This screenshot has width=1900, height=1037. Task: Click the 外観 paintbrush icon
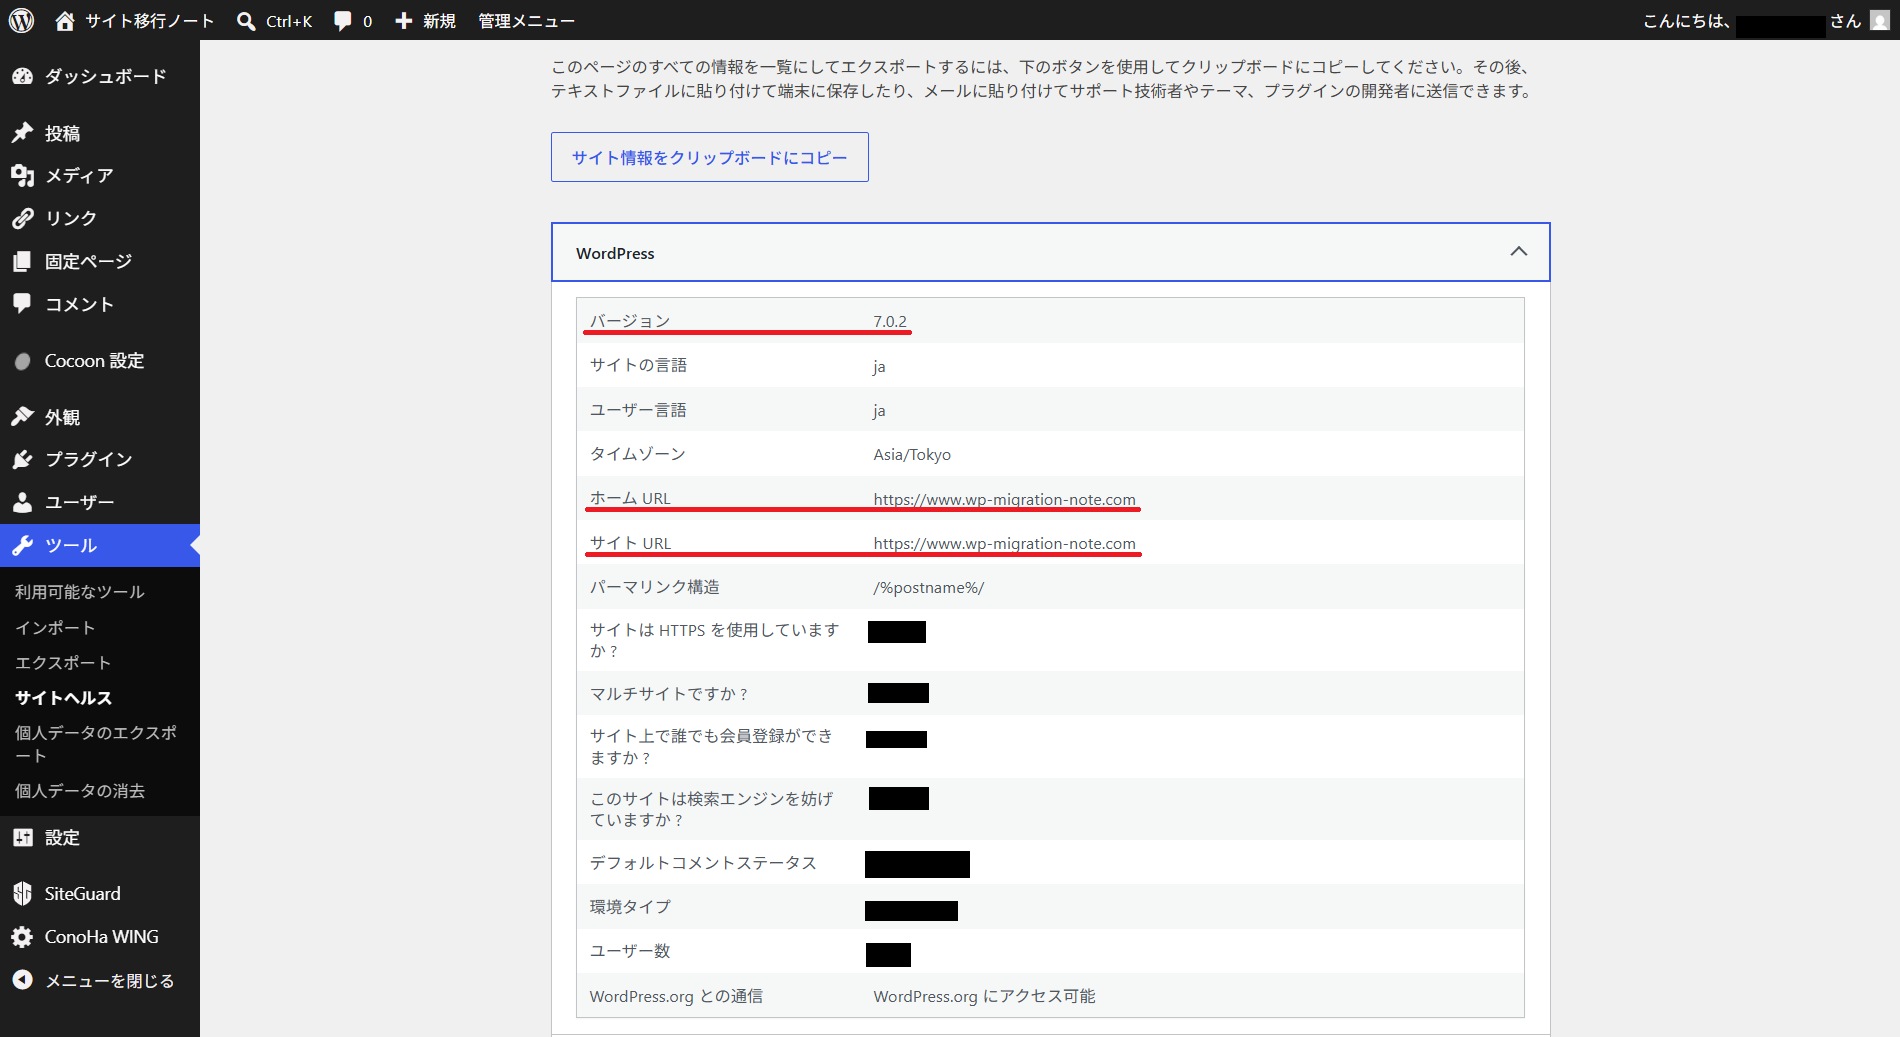tap(22, 417)
